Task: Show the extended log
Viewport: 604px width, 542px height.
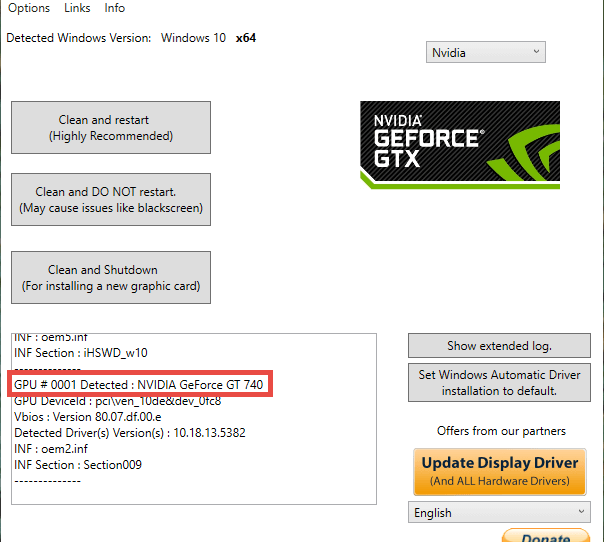Action: point(499,346)
